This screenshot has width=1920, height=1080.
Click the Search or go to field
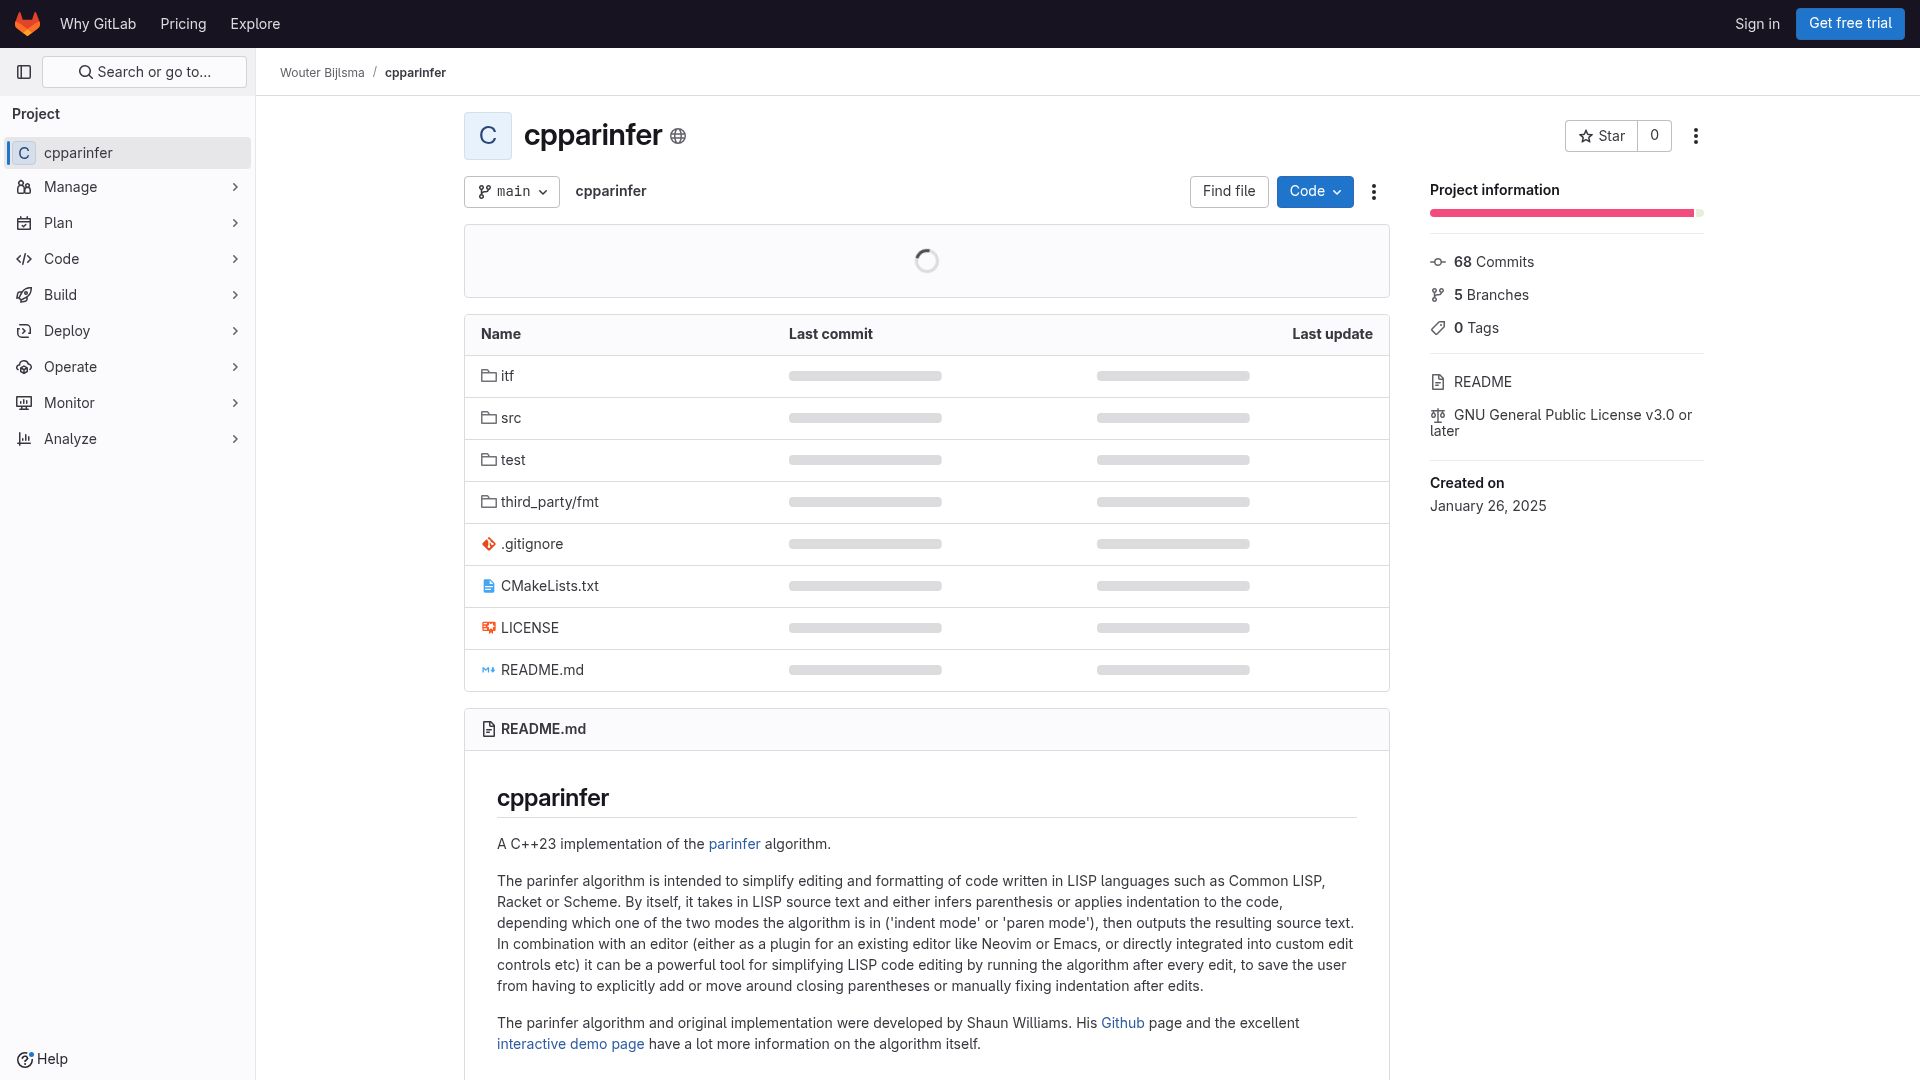tap(145, 72)
